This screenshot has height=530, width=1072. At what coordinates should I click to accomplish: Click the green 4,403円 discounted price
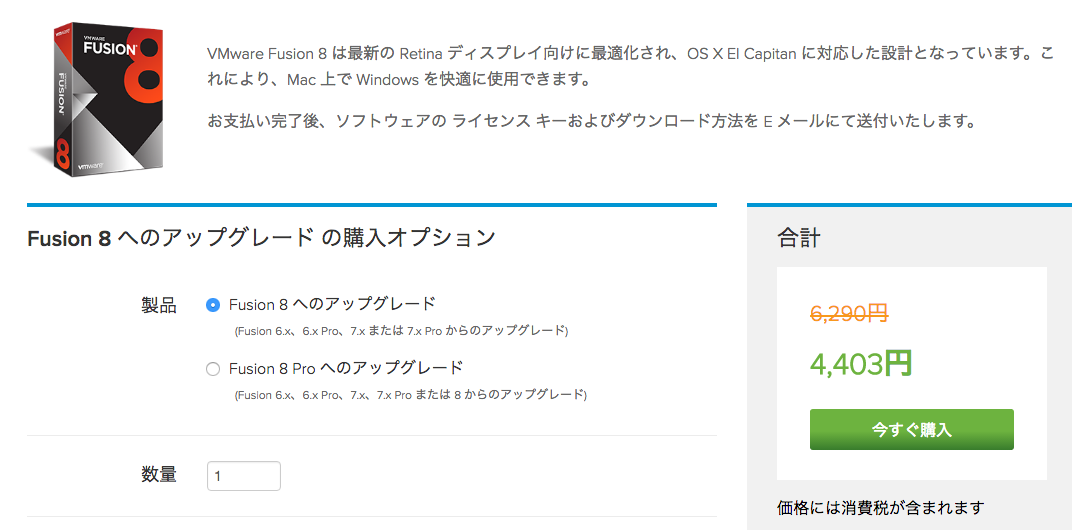point(861,363)
